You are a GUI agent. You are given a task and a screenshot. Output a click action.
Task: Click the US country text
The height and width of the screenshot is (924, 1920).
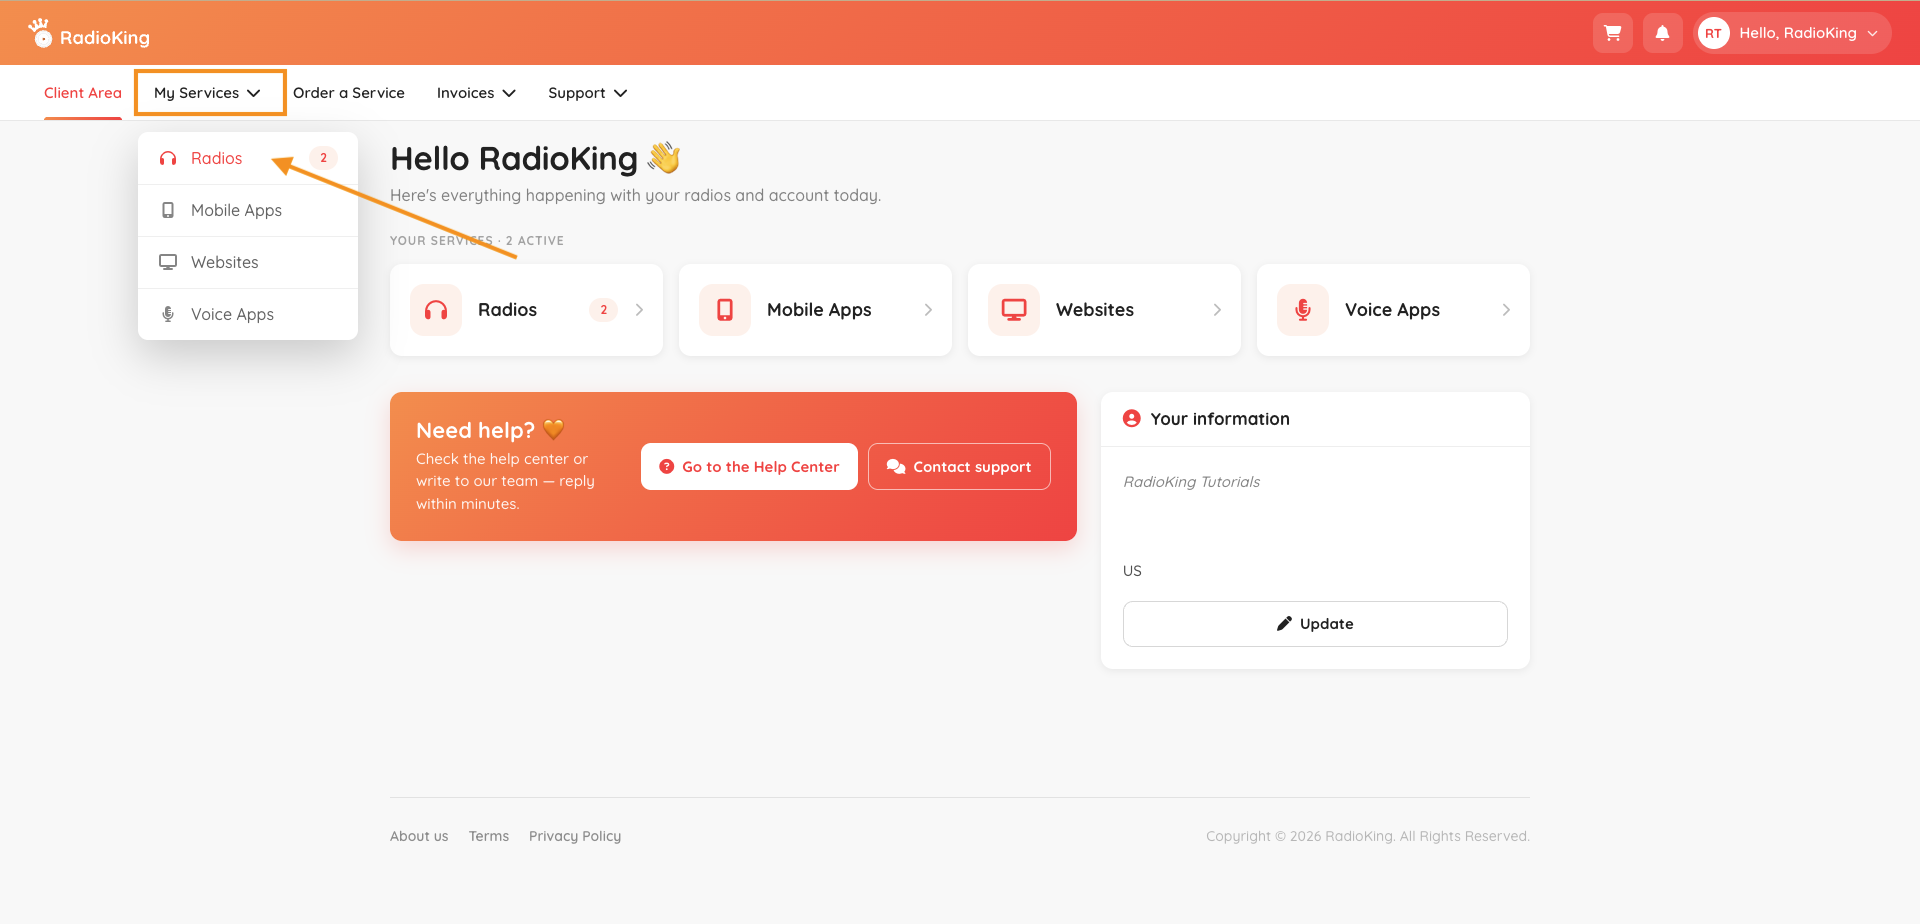point(1132,571)
